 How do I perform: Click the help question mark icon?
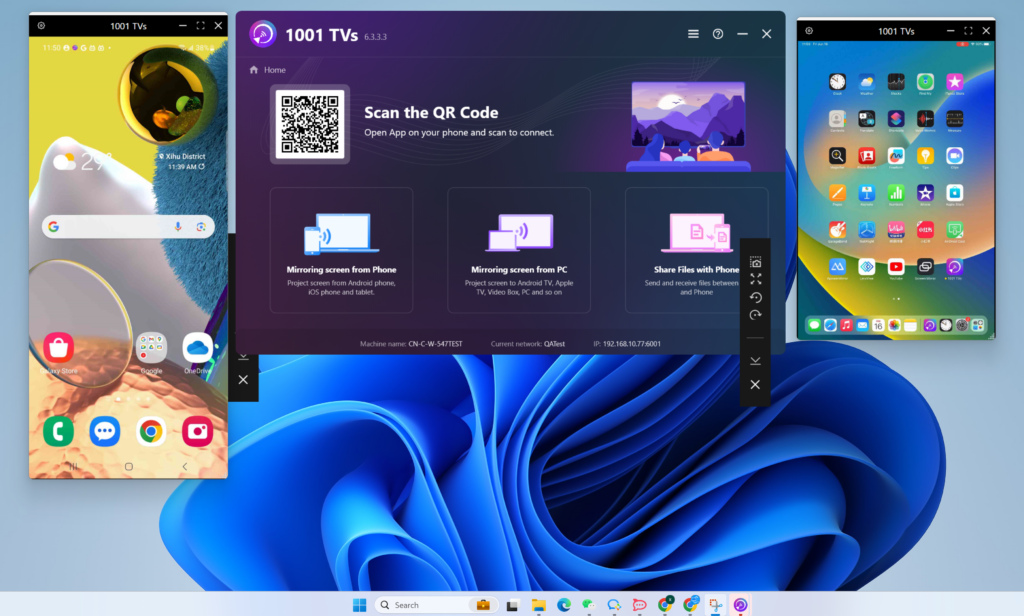718,34
